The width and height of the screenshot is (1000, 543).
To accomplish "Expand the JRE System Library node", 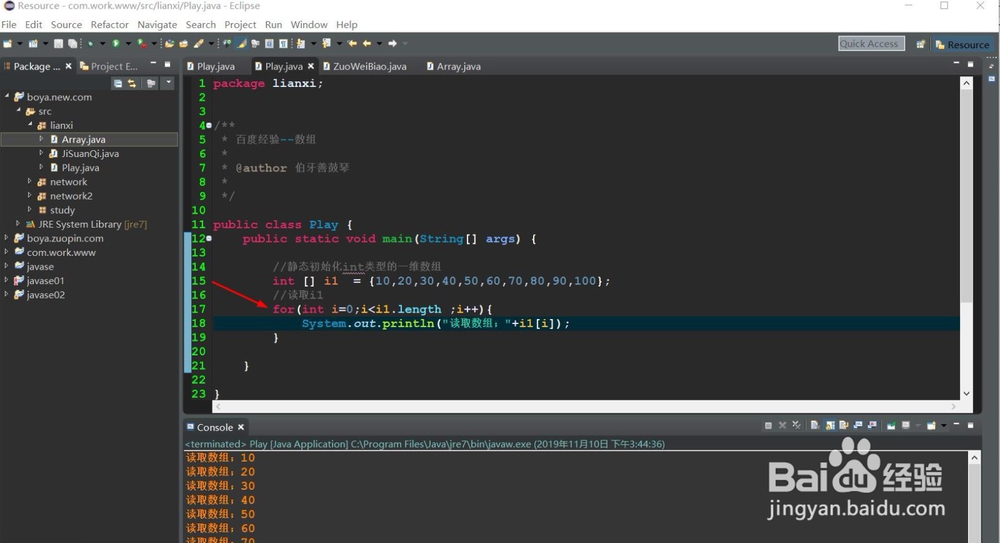I will pyautogui.click(x=18, y=223).
